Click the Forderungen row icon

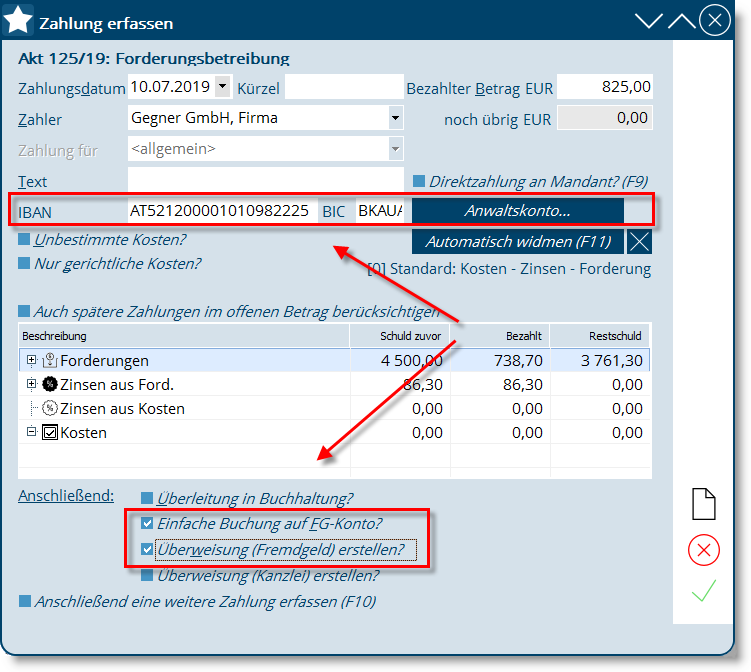(50, 360)
